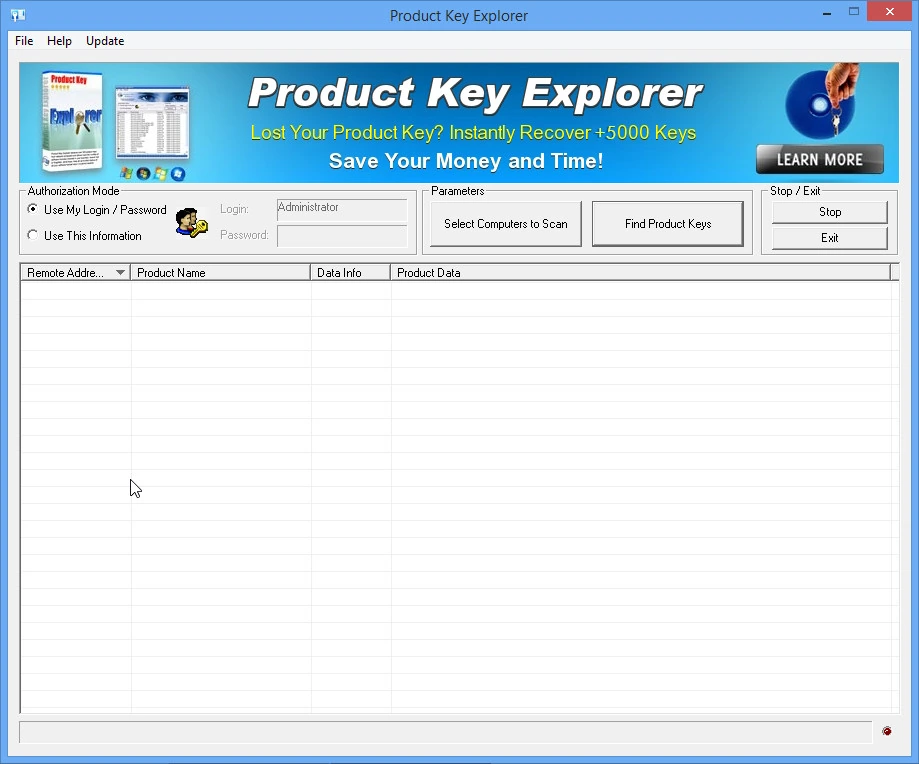Sort by Product Name column header
919x764 pixels.
(220, 272)
